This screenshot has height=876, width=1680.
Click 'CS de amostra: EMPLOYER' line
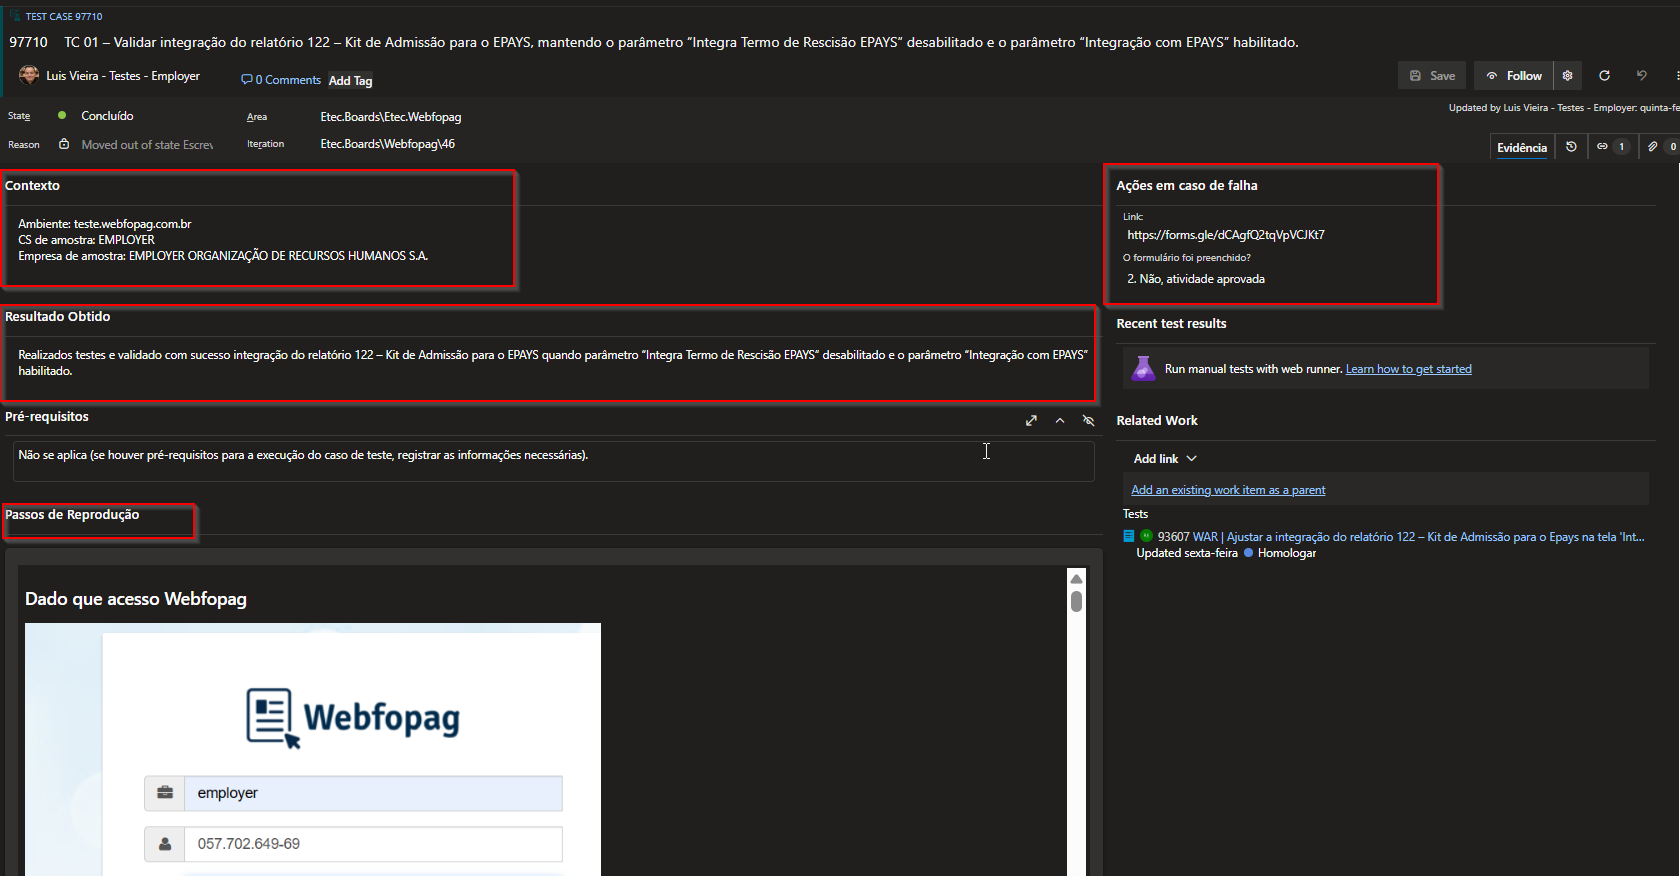(86, 240)
